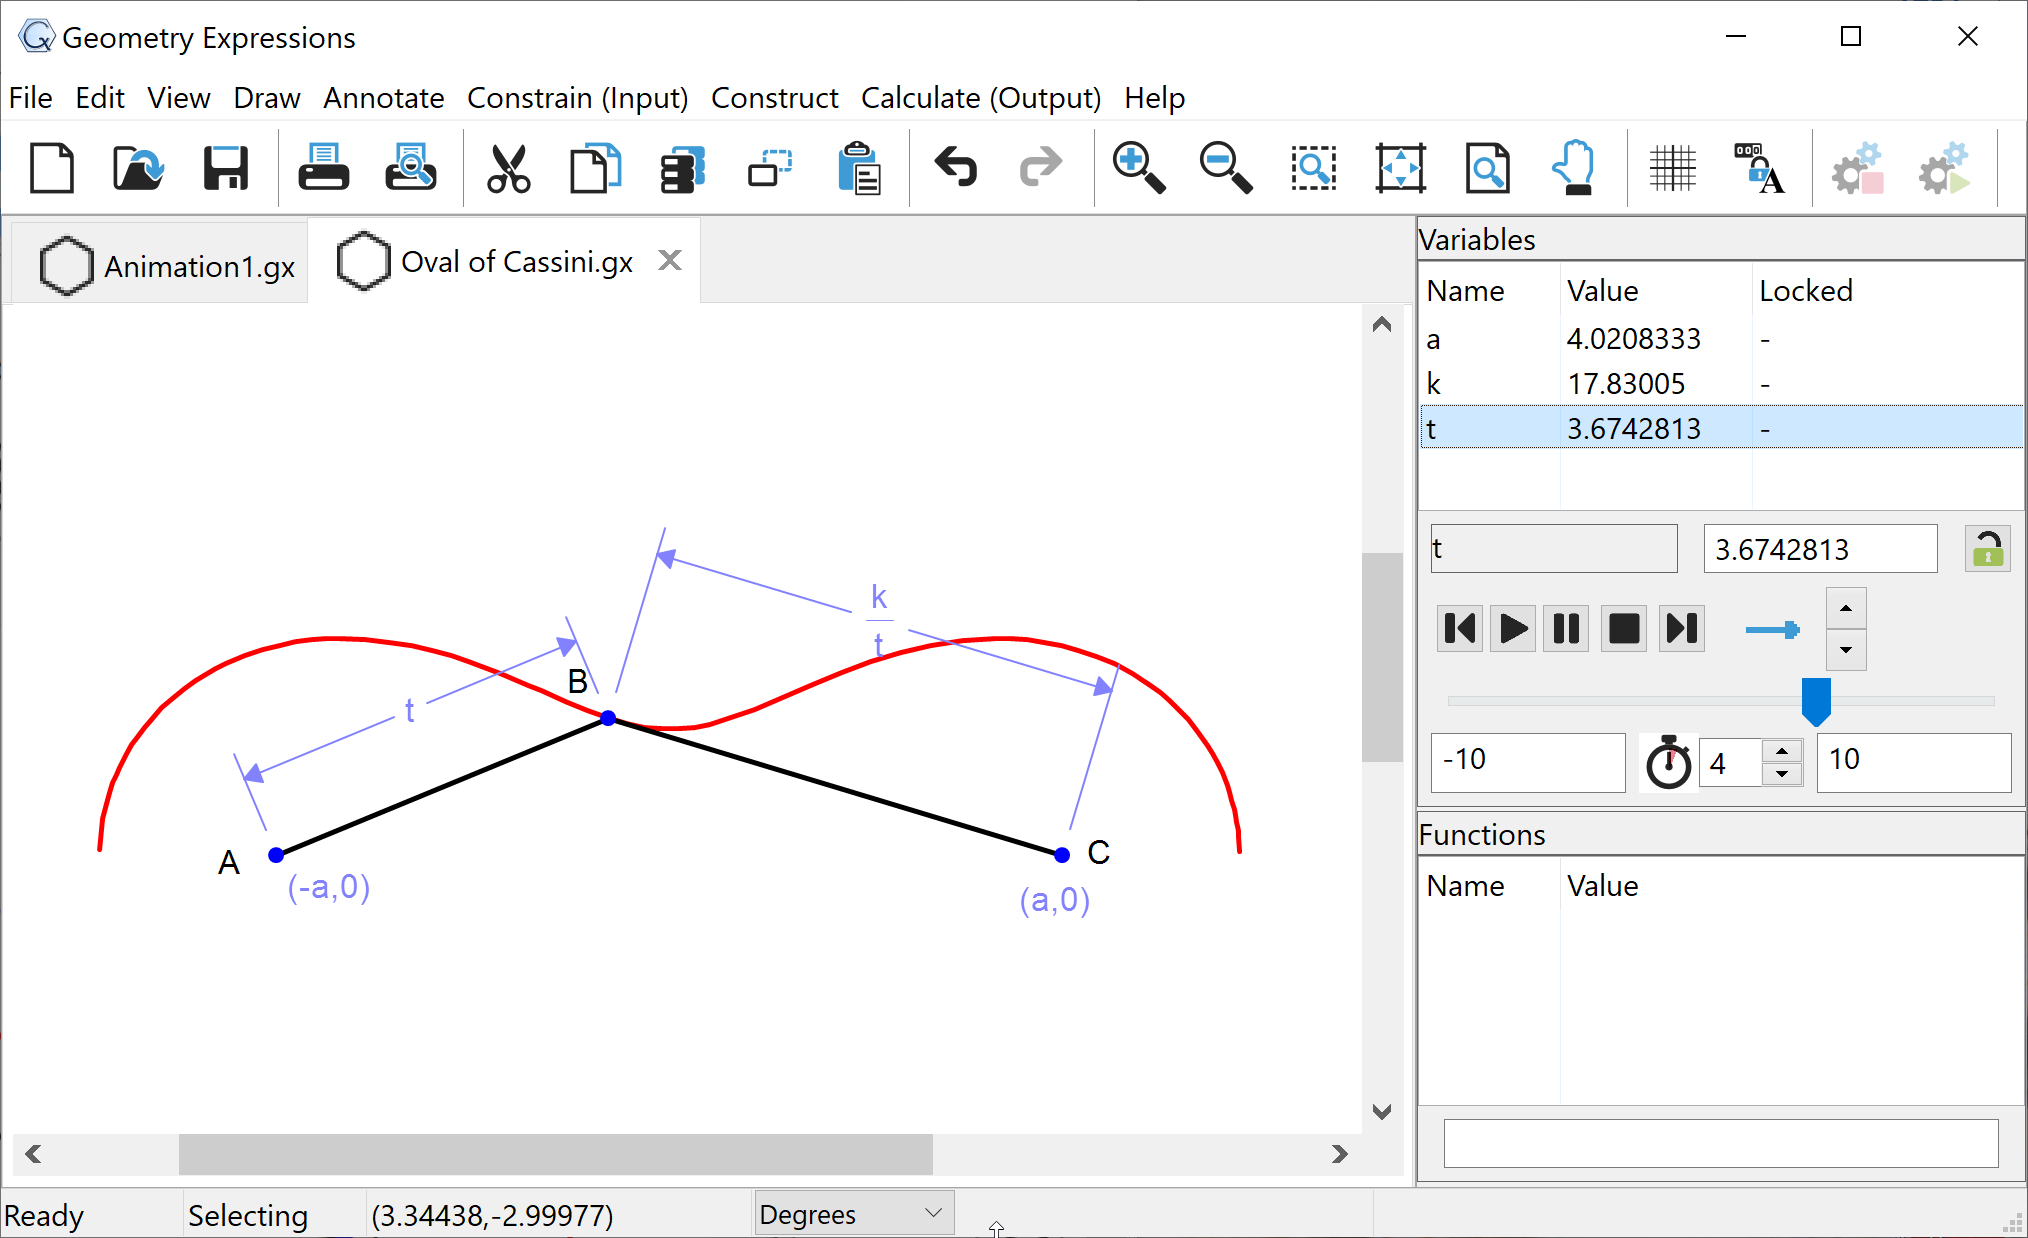Toggle the lock state of variable t
This screenshot has height=1238, width=2028.
[1987, 548]
